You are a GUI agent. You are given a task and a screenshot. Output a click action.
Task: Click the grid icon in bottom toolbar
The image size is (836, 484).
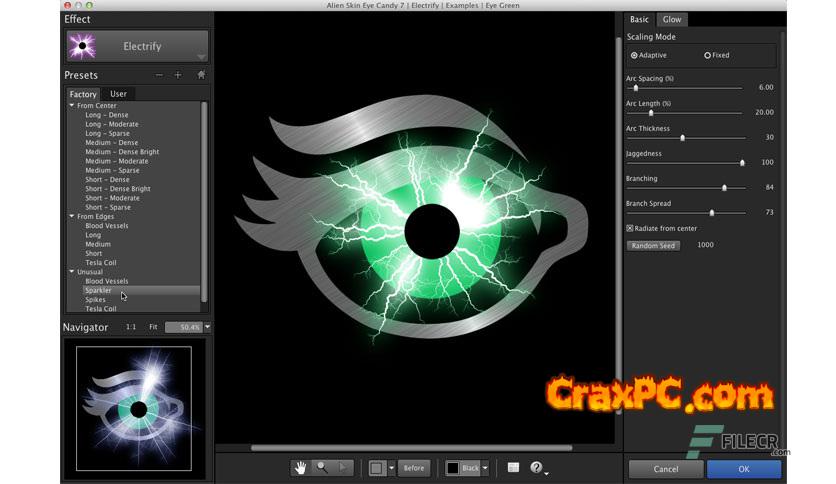[513, 468]
